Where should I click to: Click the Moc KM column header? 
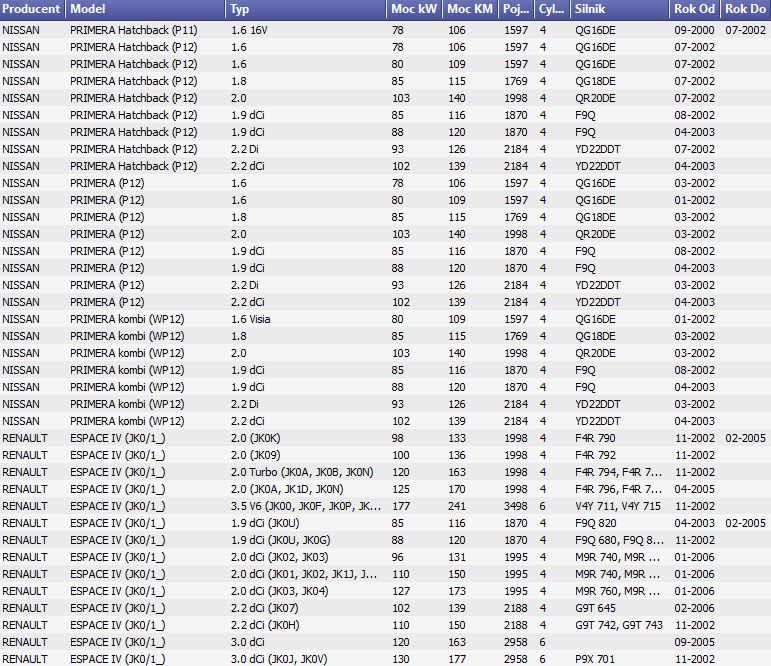click(x=470, y=9)
